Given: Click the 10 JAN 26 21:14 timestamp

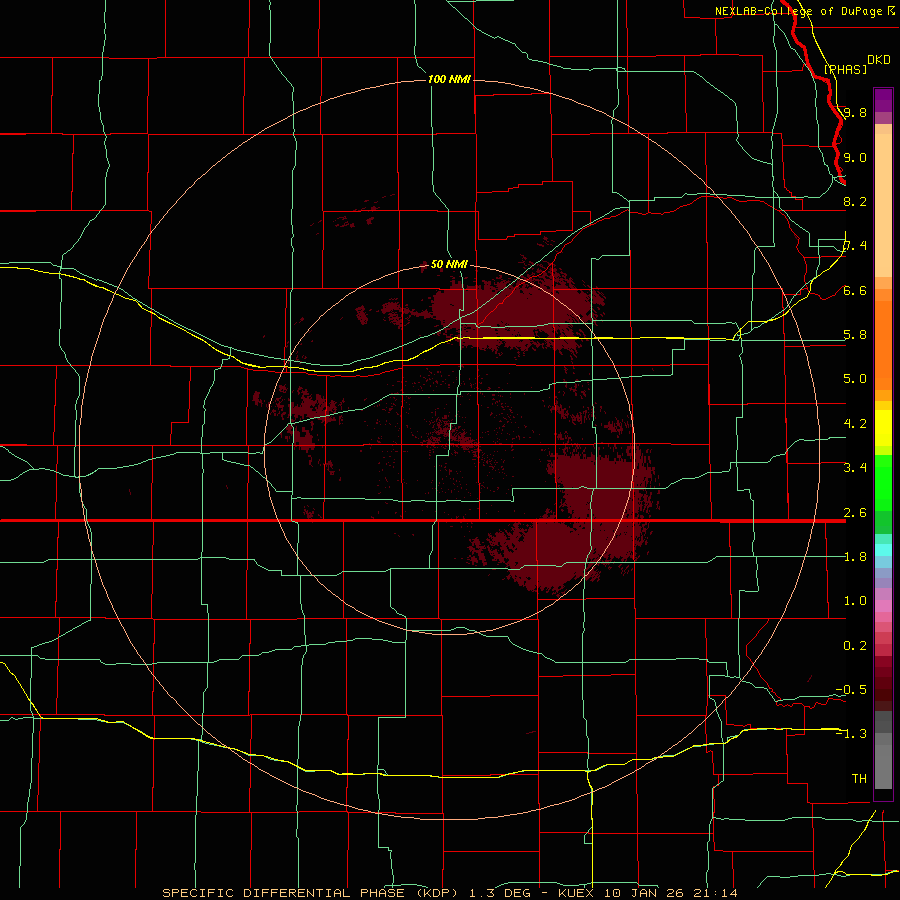Looking at the screenshot, I should (670, 893).
